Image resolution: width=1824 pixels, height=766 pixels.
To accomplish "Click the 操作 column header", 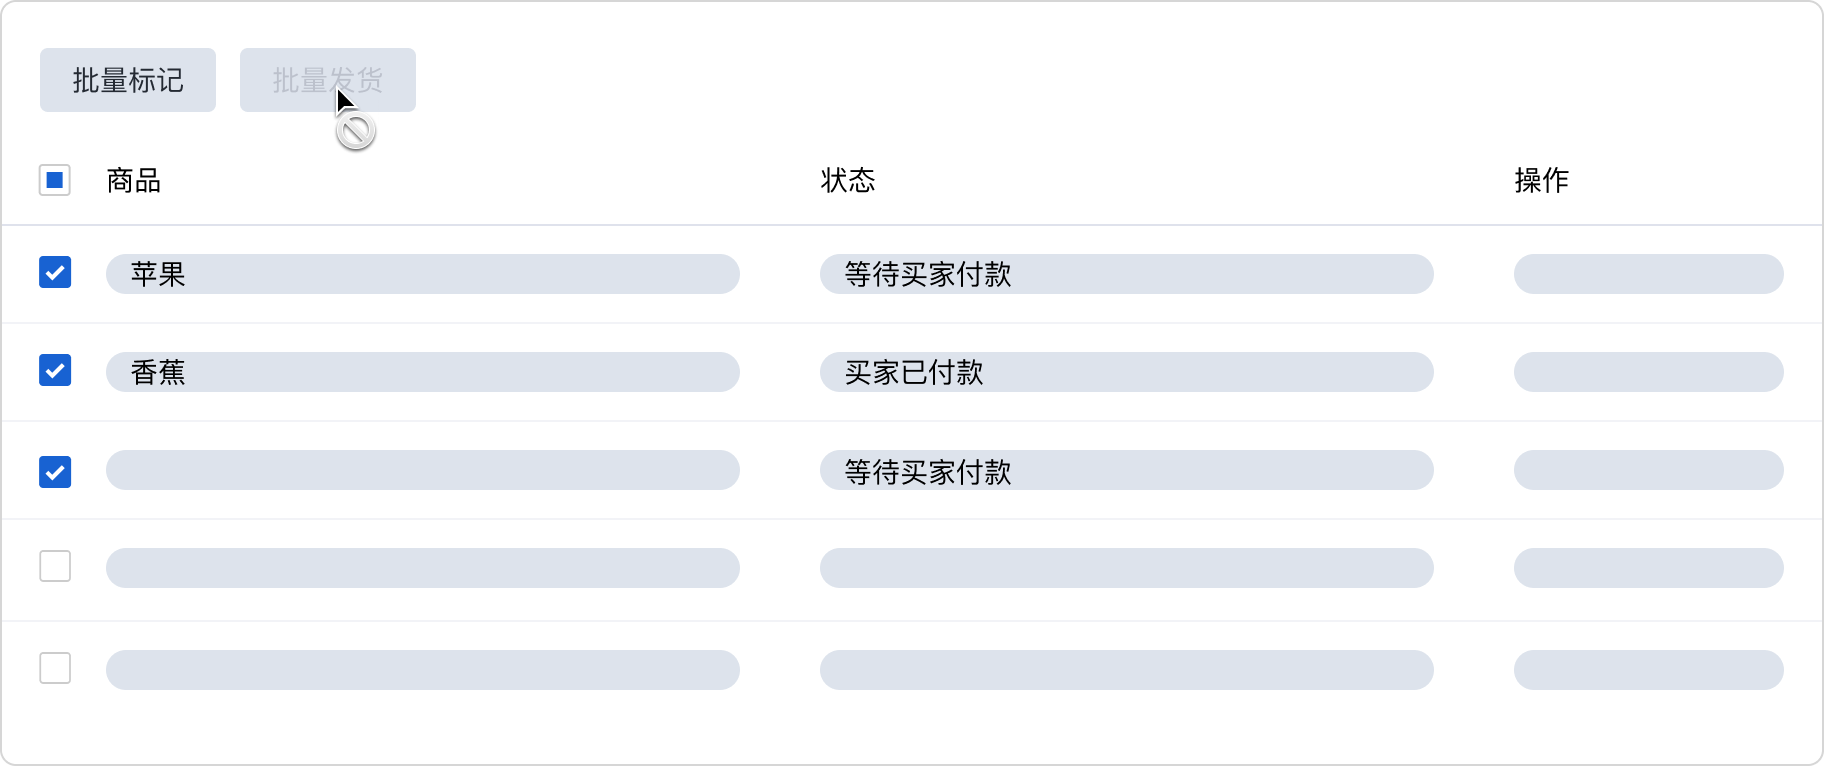I will [1541, 180].
